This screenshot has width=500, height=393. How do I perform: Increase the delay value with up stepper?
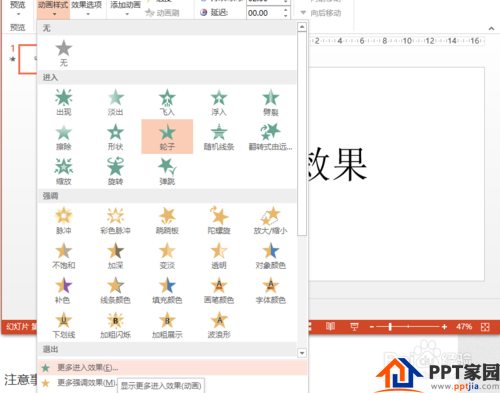(x=286, y=10)
